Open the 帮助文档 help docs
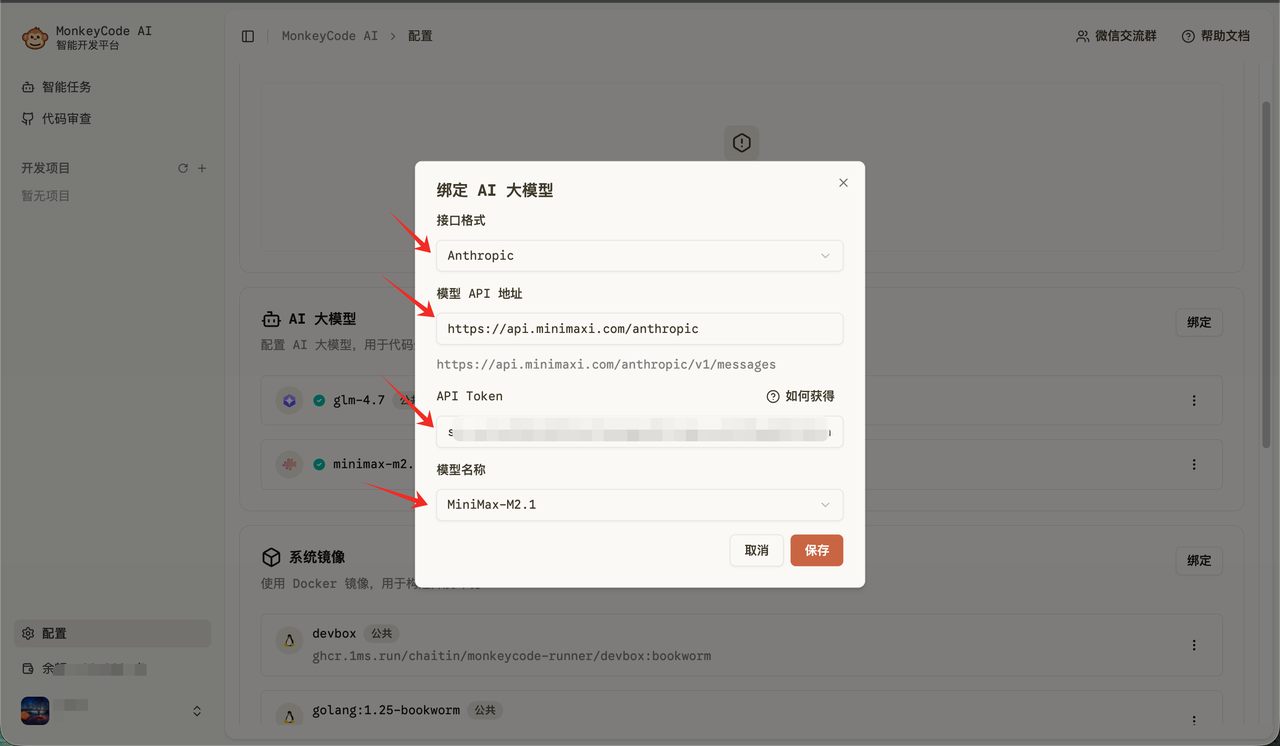 coord(1216,36)
